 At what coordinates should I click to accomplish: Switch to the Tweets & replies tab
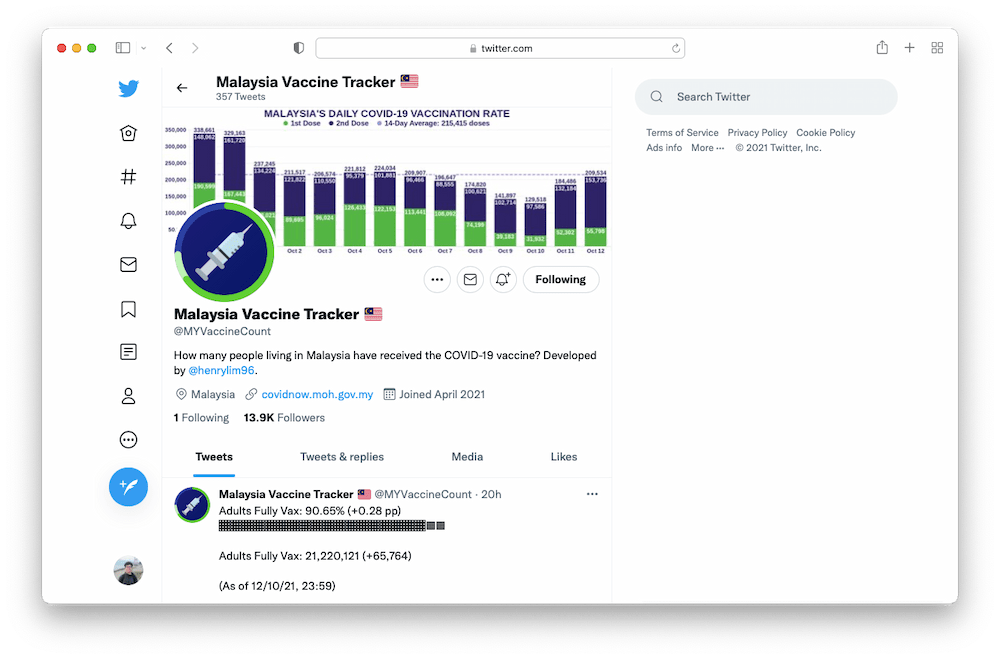pyautogui.click(x=342, y=457)
